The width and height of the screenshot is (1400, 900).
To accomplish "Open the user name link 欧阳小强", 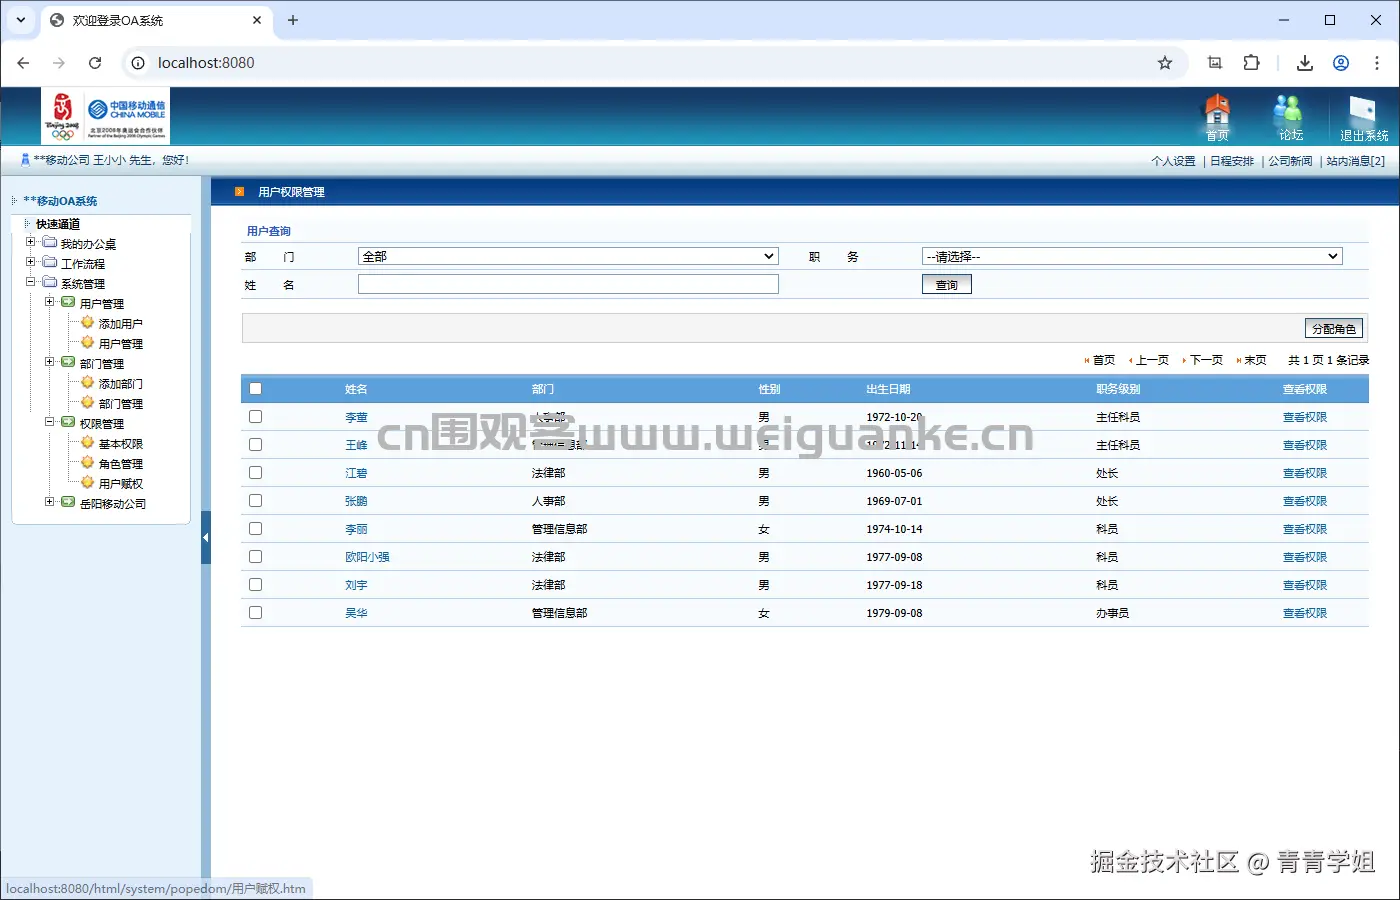I will point(367,557).
